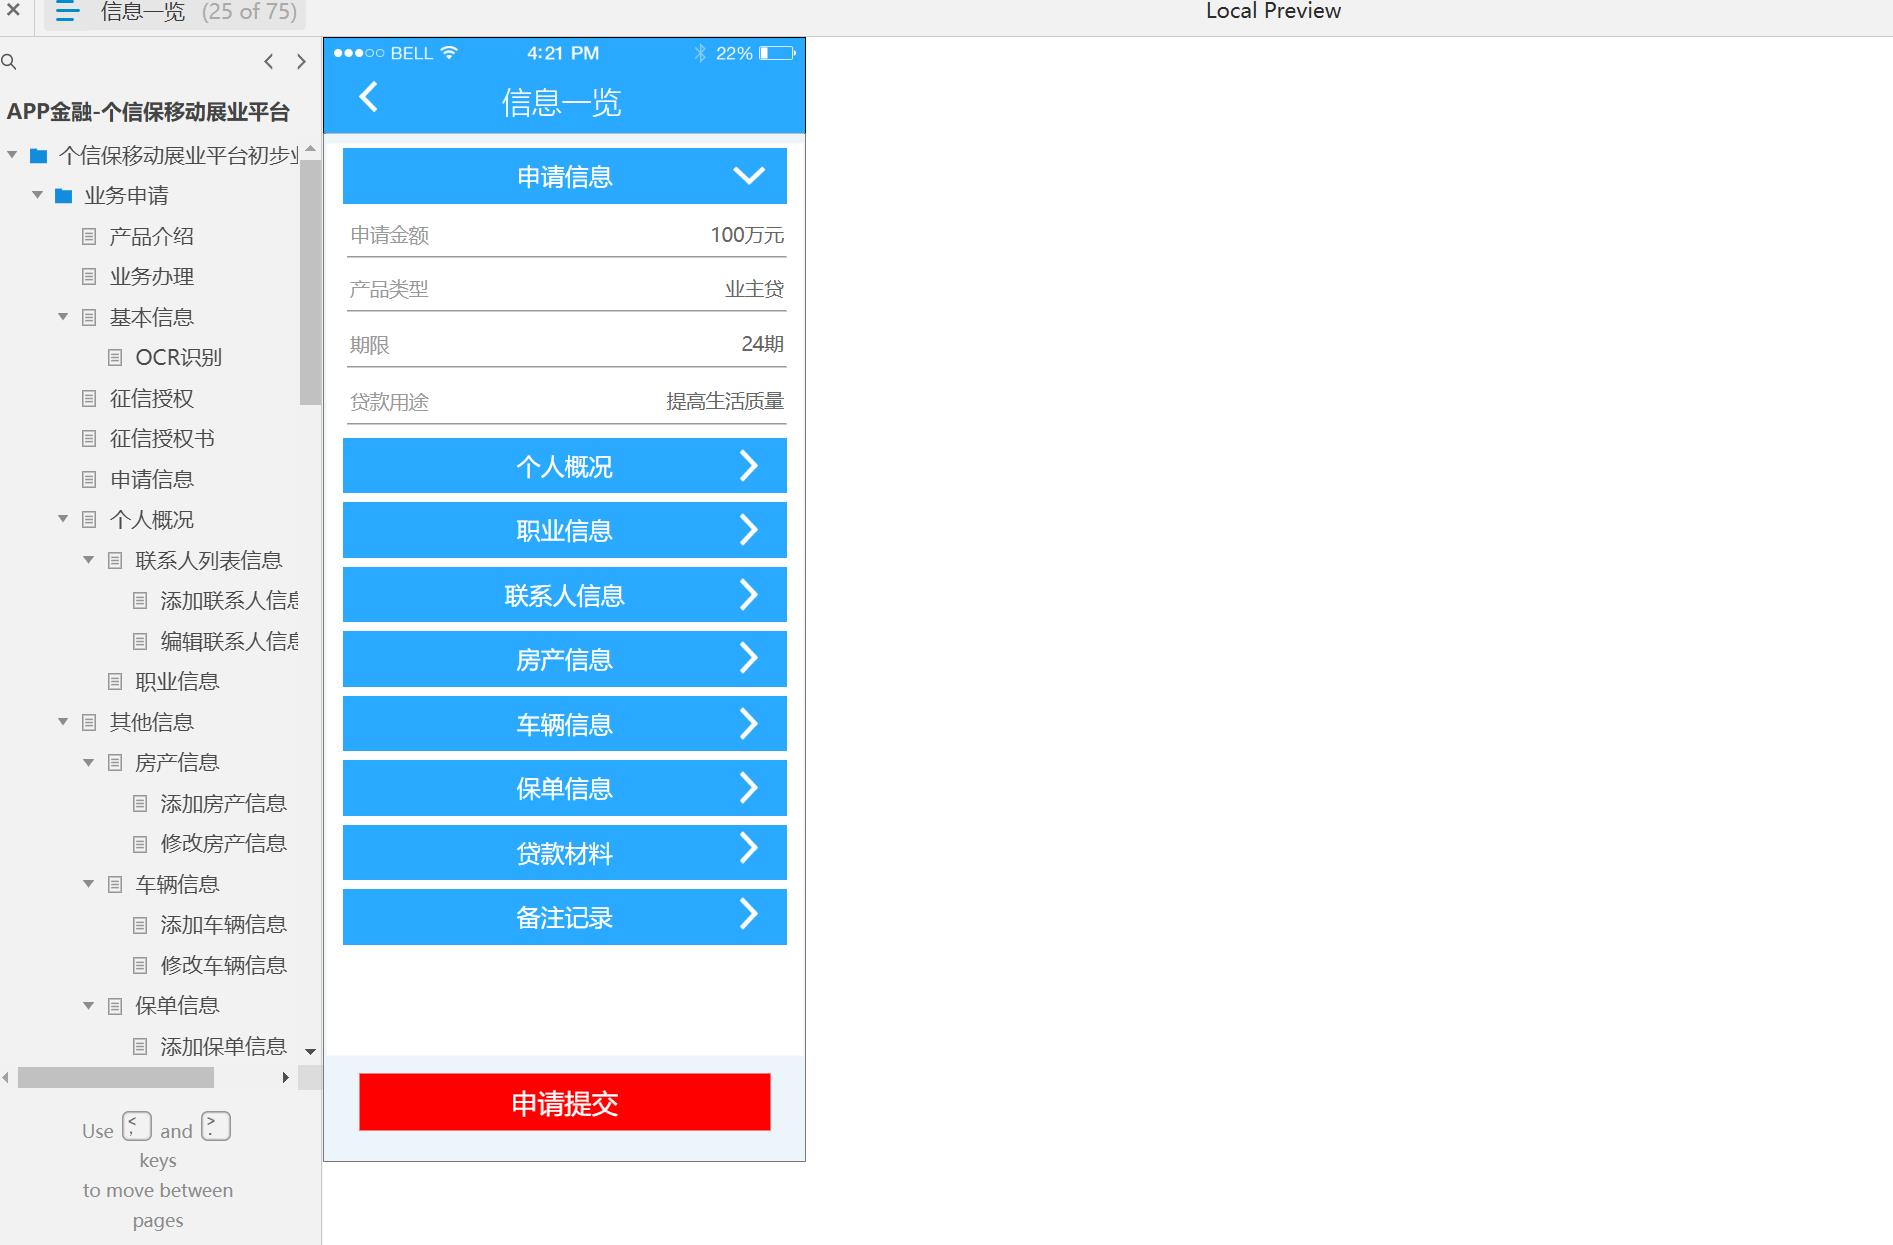Image resolution: width=1893 pixels, height=1245 pixels.
Task: Click the 期限 value 24期
Action: (762, 344)
